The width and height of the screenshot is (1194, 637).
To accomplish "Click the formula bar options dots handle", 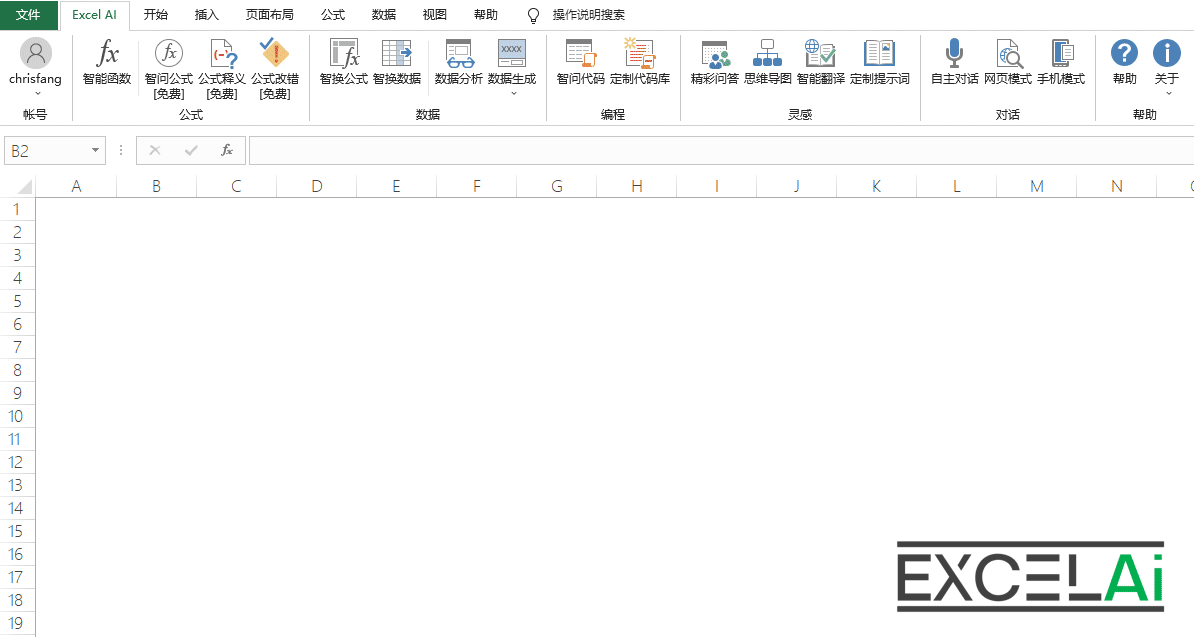I will (120, 150).
